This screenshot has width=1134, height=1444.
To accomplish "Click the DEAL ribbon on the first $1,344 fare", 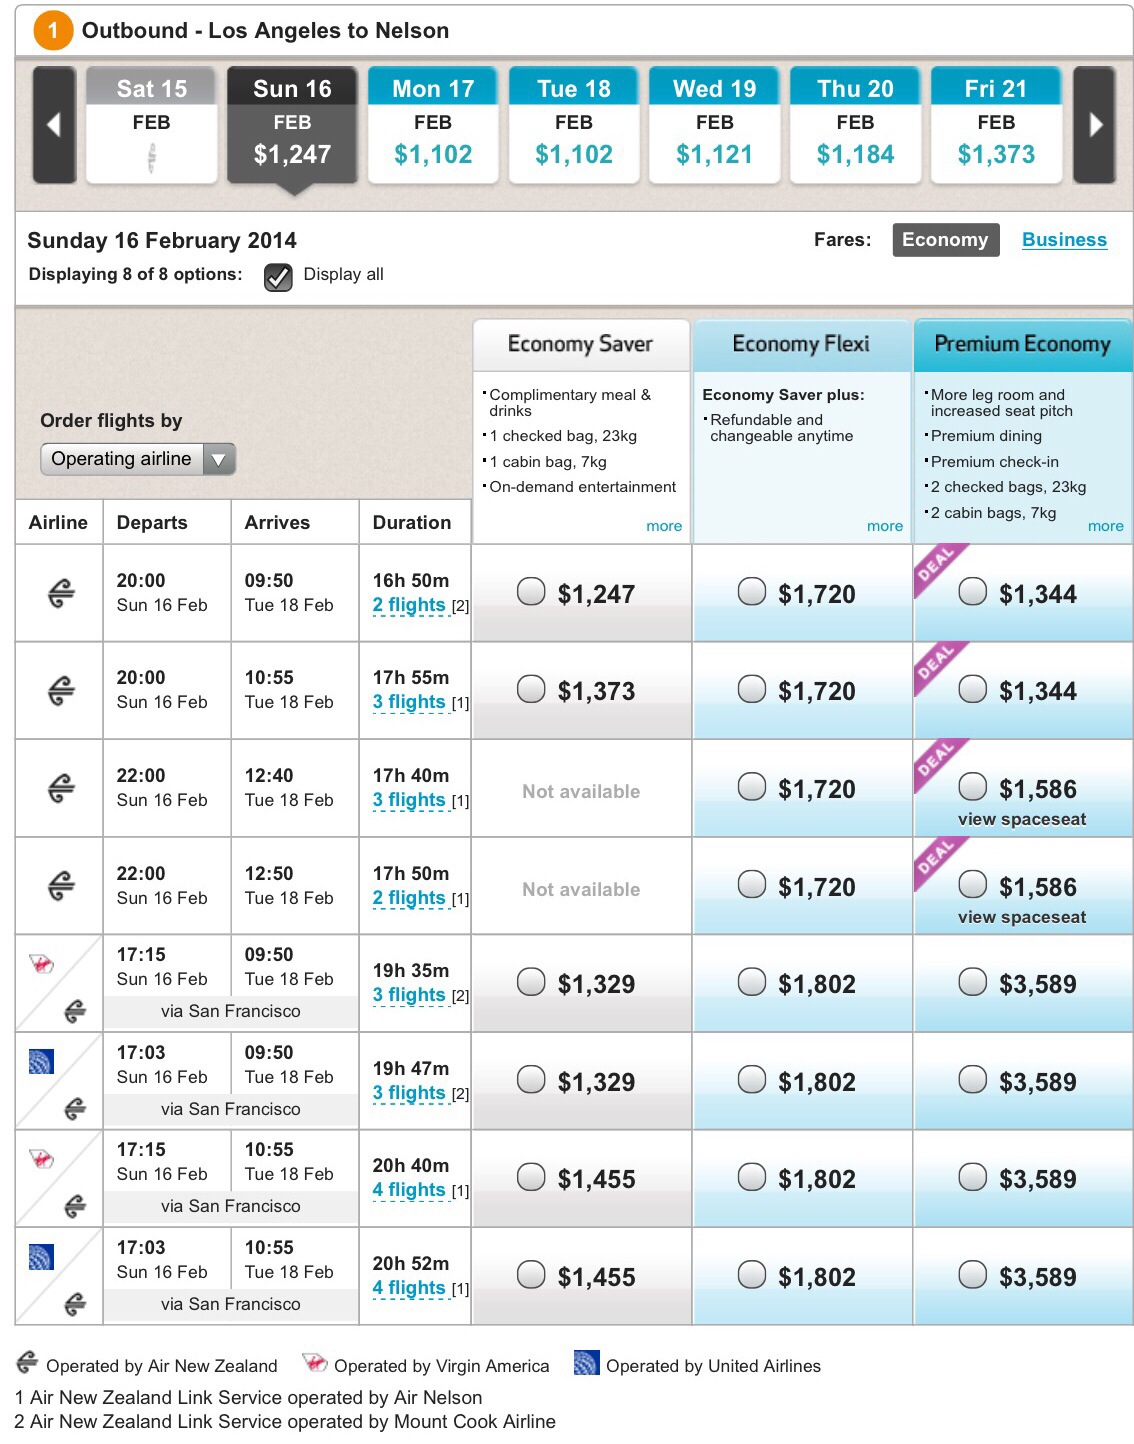I will (937, 565).
